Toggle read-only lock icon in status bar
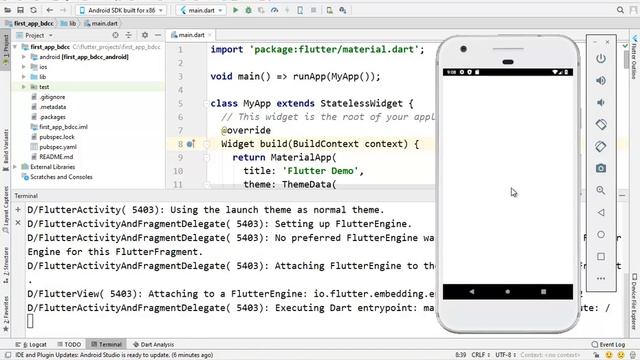This screenshot has height=360, width=640. 596,355
